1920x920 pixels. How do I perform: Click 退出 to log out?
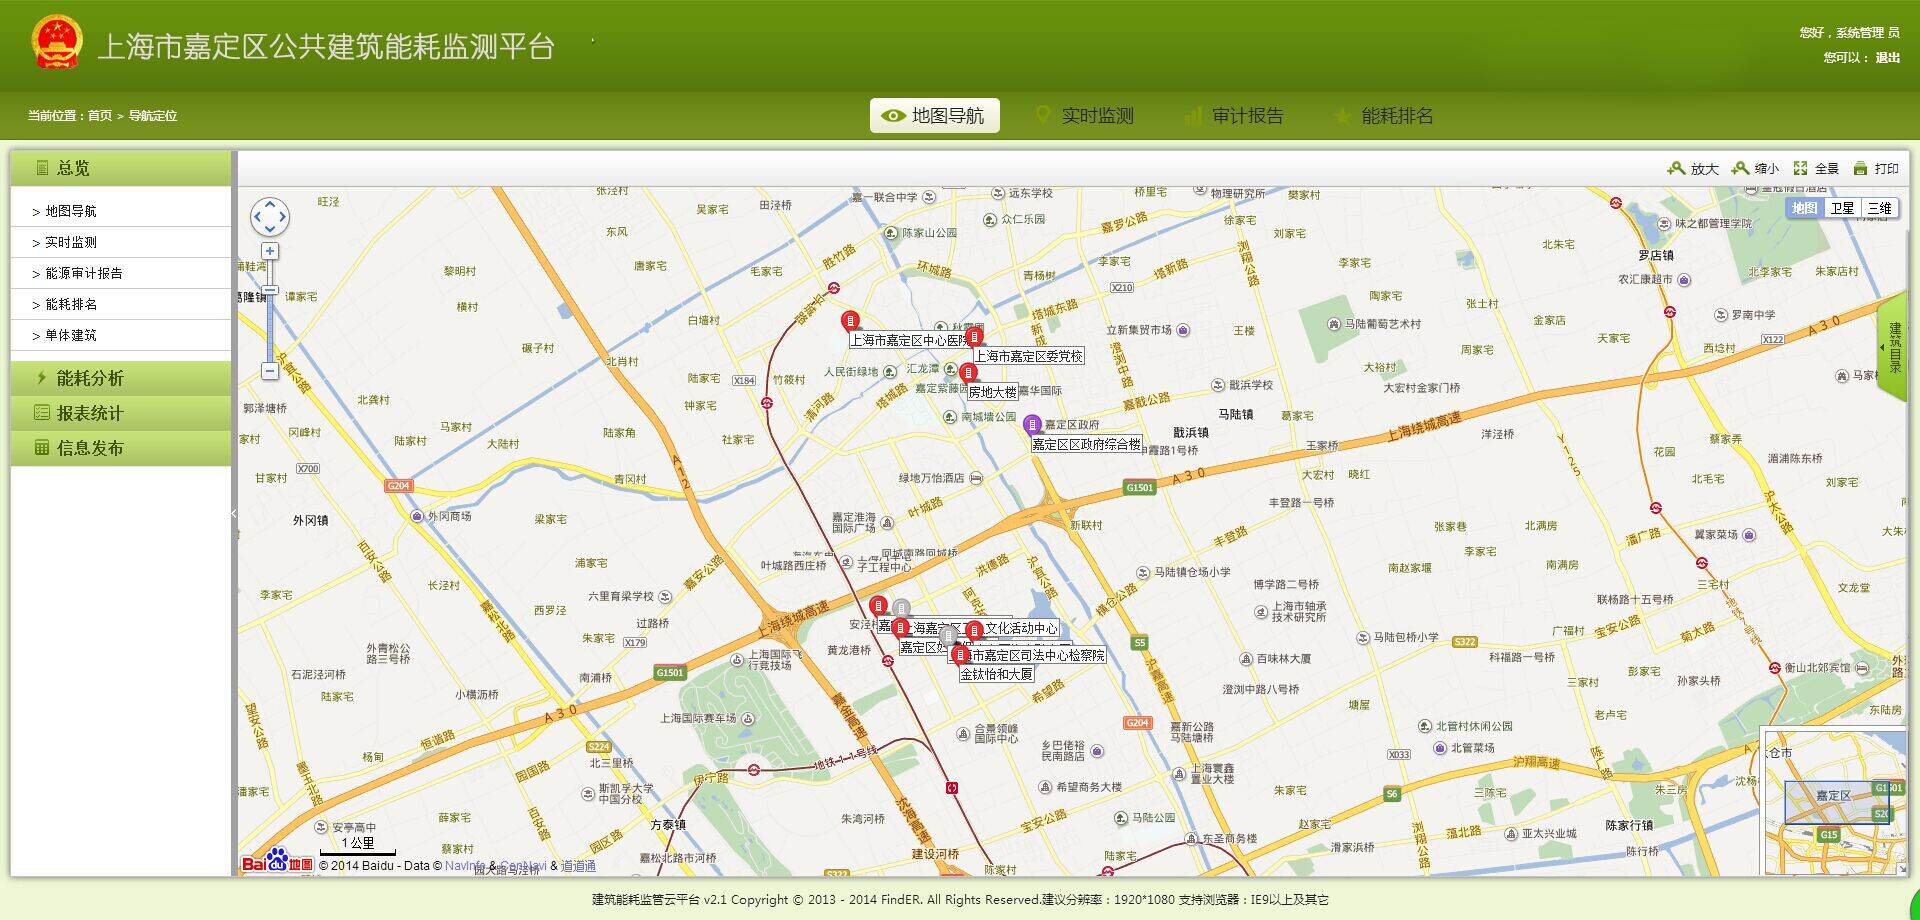click(x=1887, y=58)
